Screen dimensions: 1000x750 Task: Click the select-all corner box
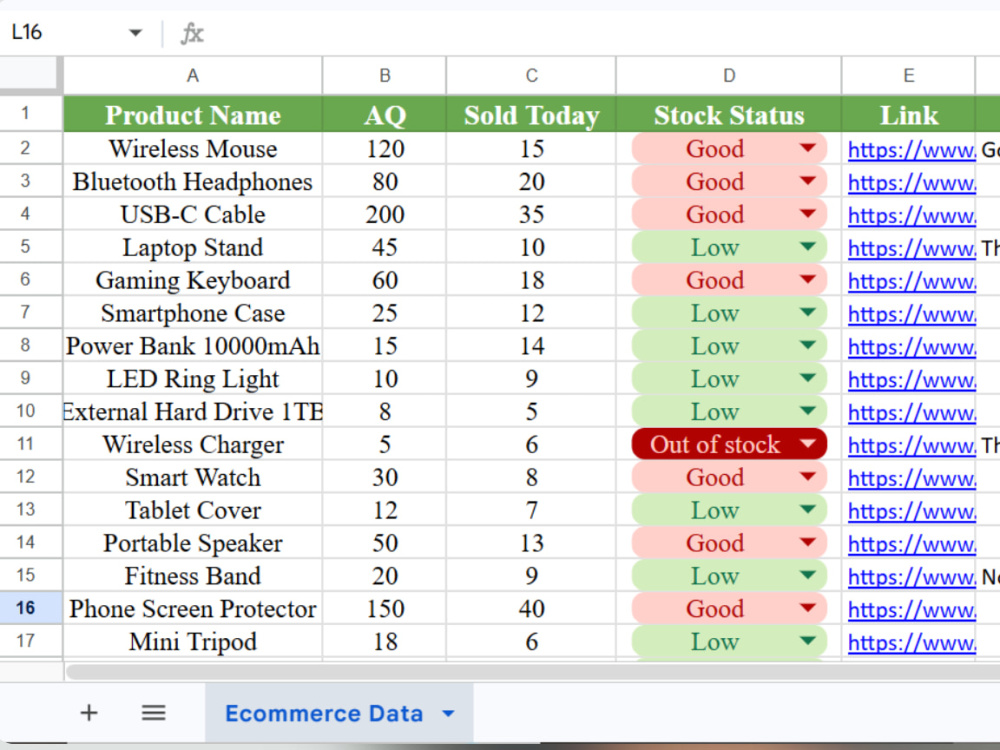pyautogui.click(x=29, y=75)
